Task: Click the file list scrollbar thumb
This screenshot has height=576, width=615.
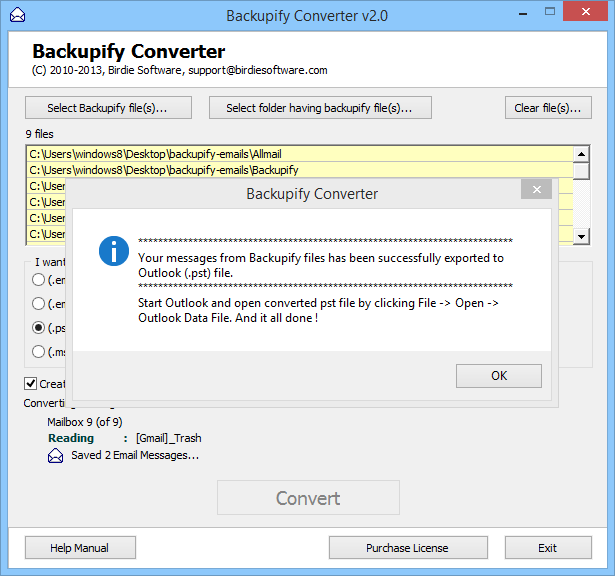Action: pyautogui.click(x=581, y=170)
